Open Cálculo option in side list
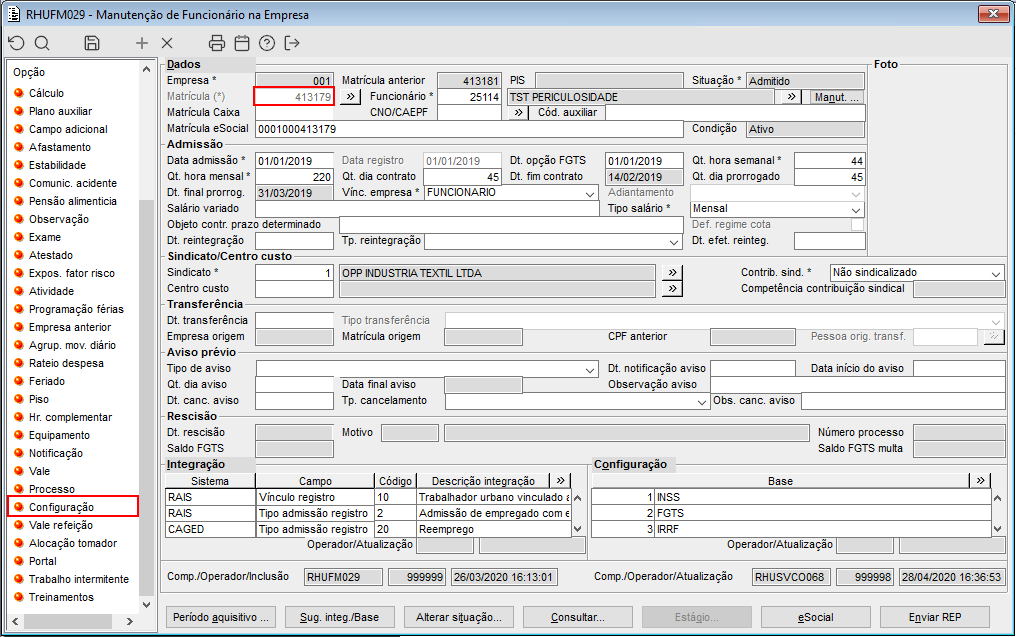This screenshot has height=637, width=1016. 46,93
